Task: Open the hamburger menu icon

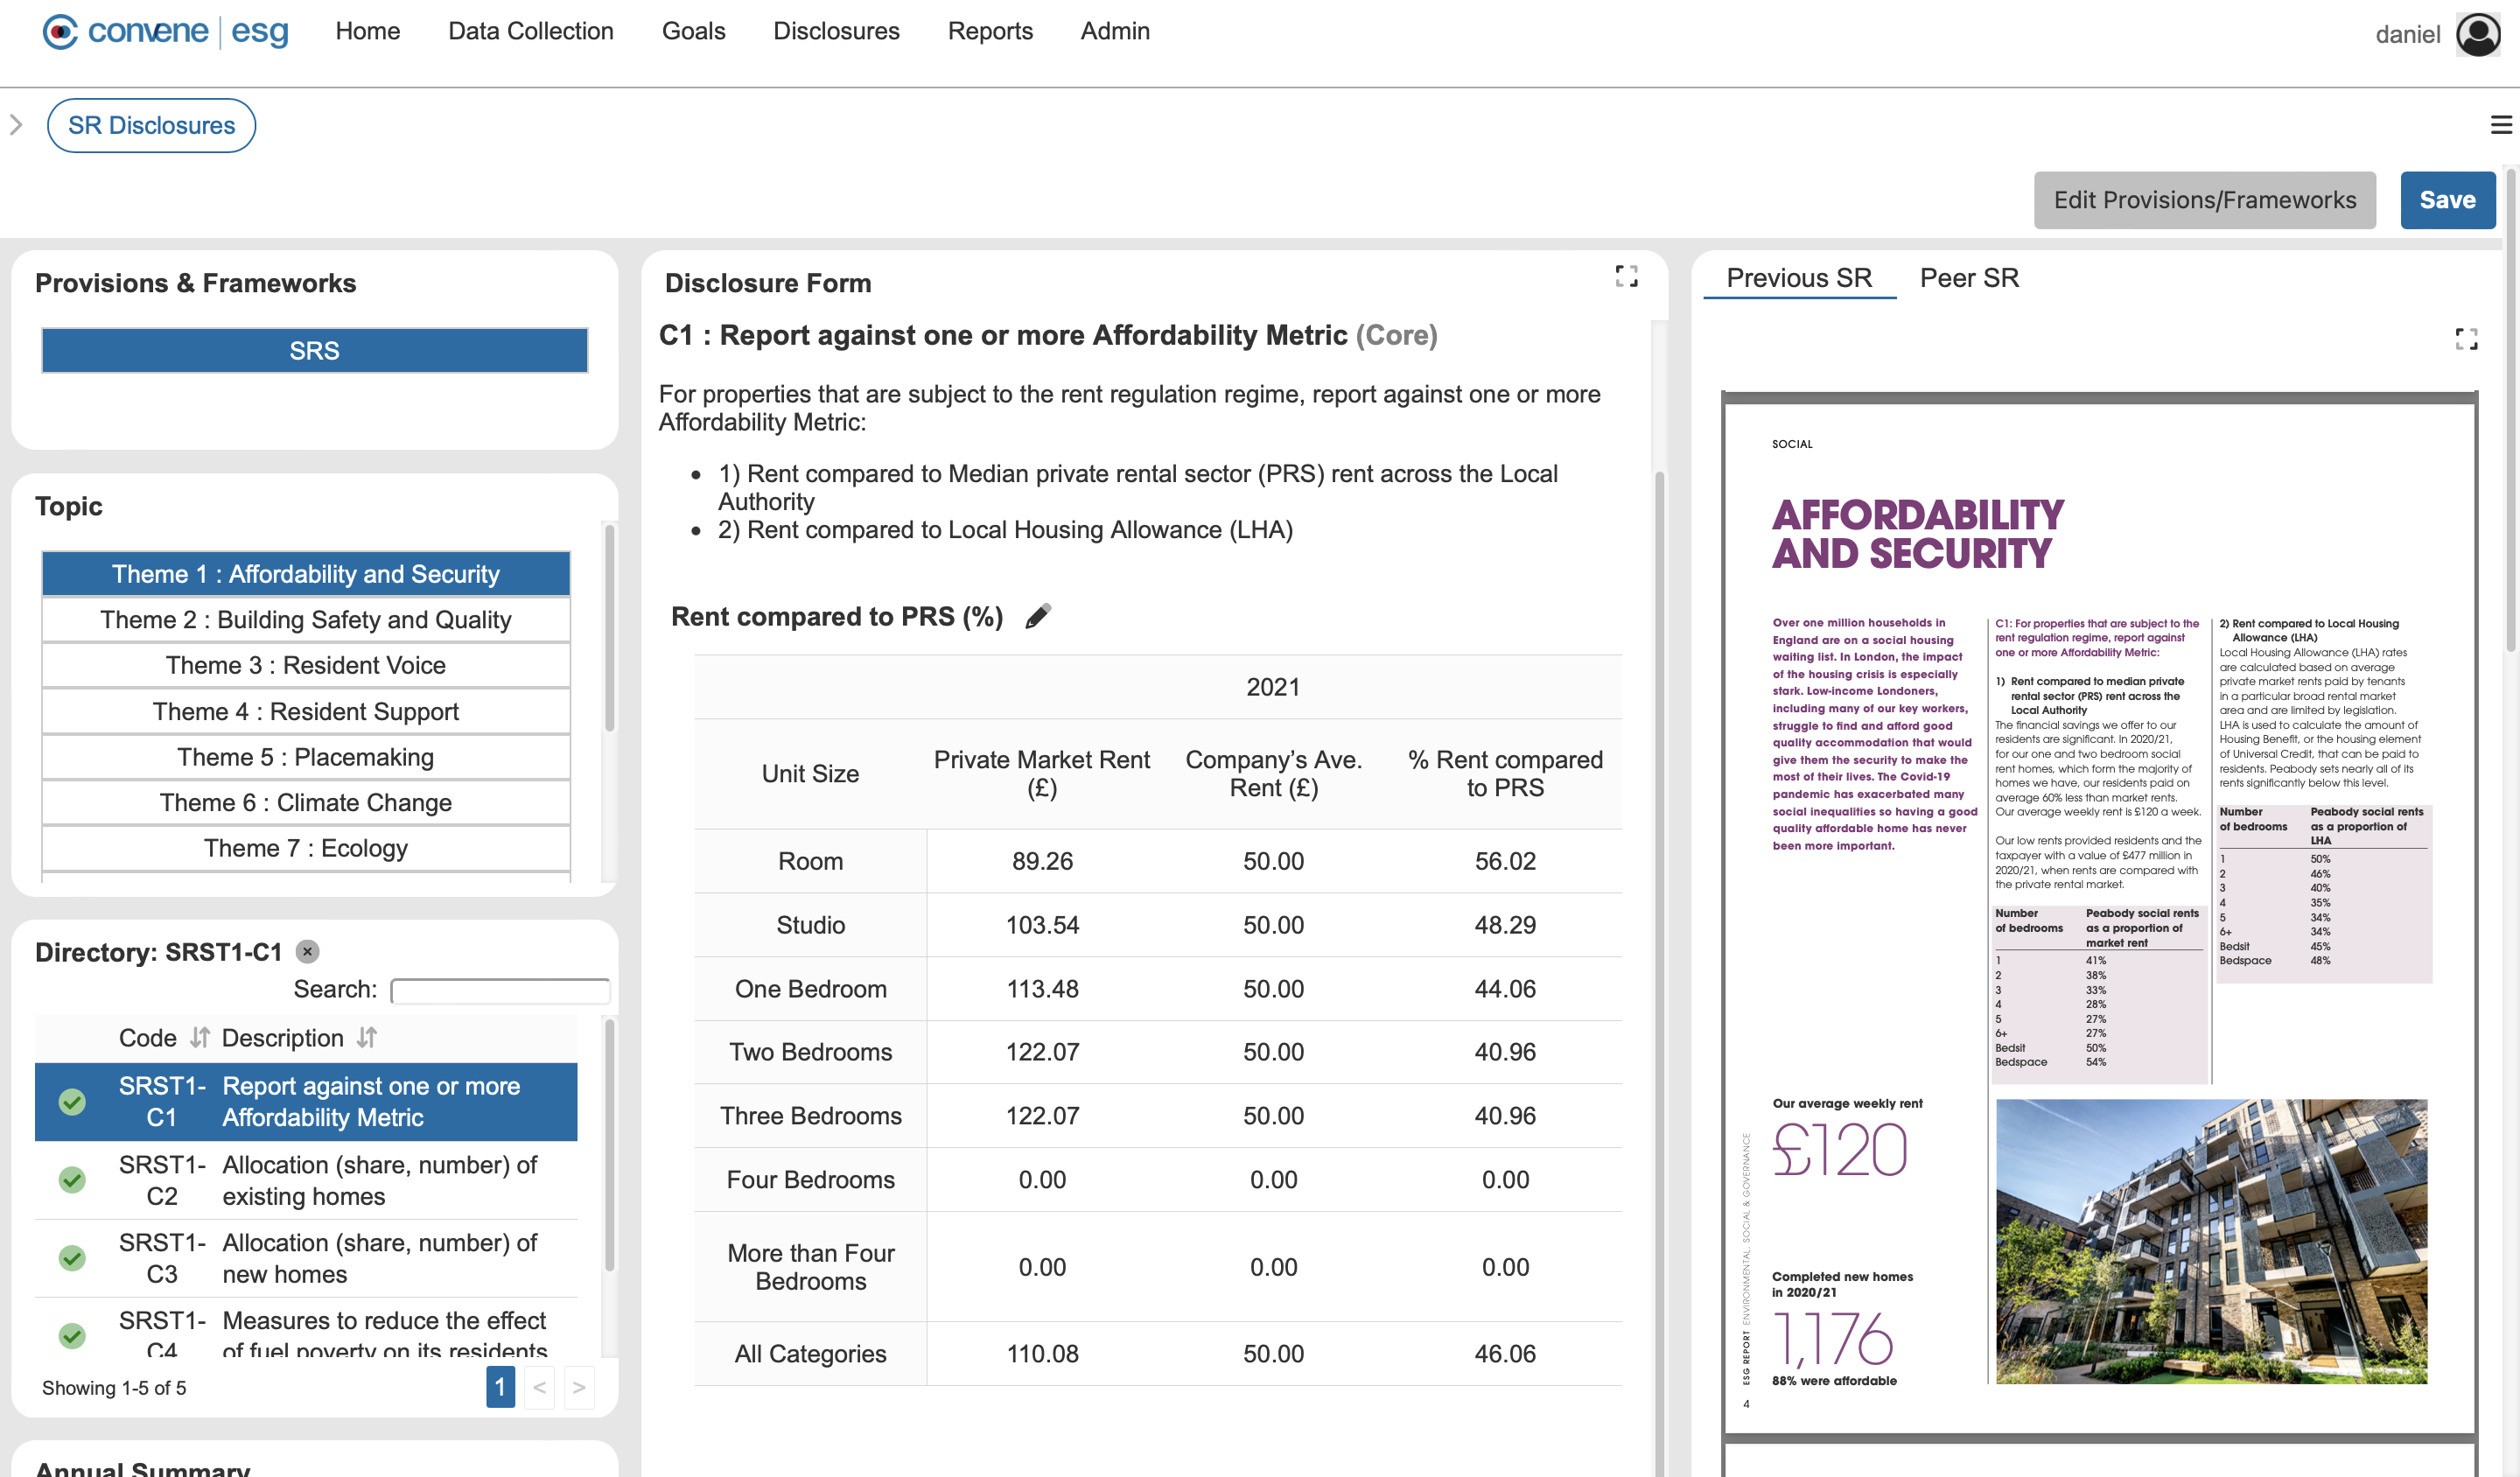Action: pyautogui.click(x=2500, y=125)
